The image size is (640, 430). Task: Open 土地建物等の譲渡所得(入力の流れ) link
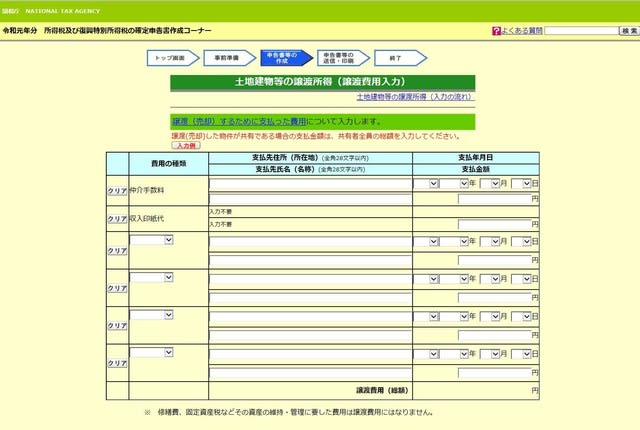click(x=415, y=97)
